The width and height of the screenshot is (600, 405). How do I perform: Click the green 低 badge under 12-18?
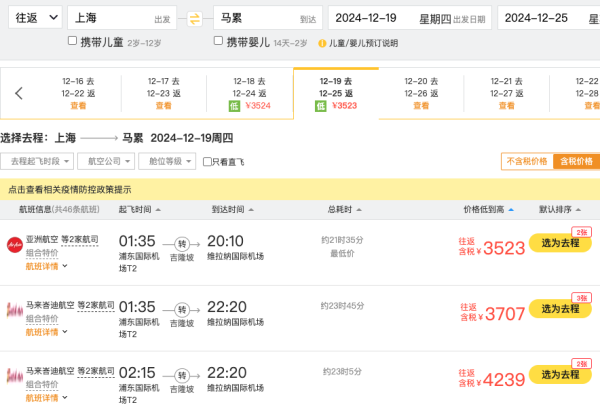234,106
